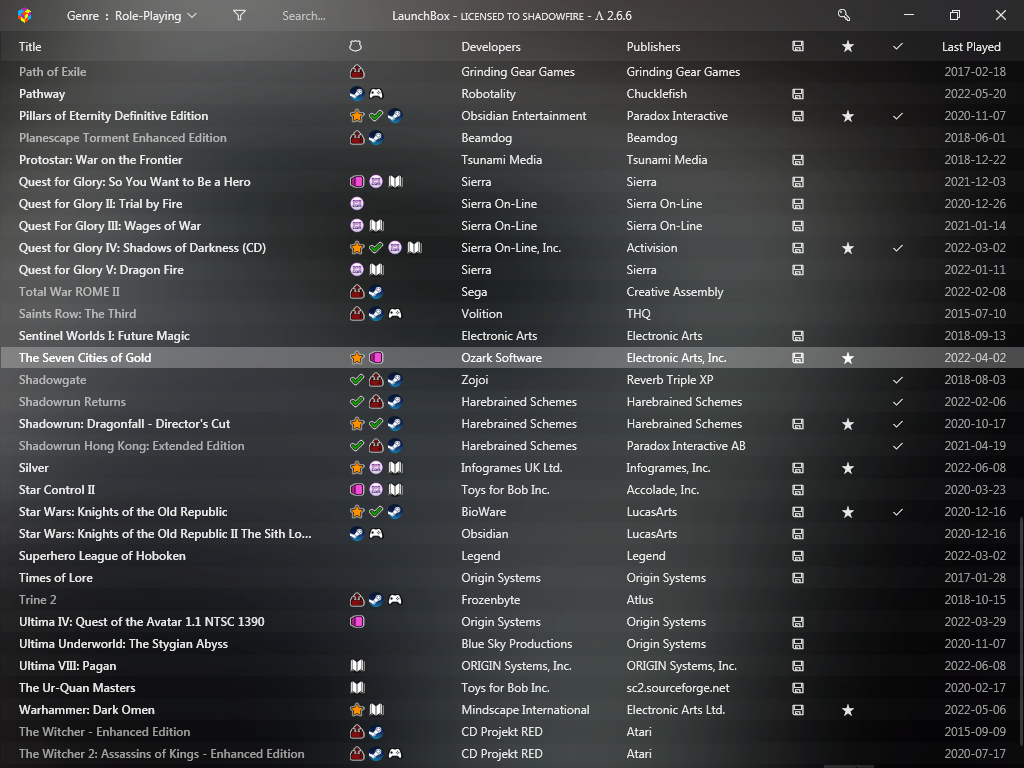Toggle favorite star for The Seven Cities of Gold

click(848, 358)
